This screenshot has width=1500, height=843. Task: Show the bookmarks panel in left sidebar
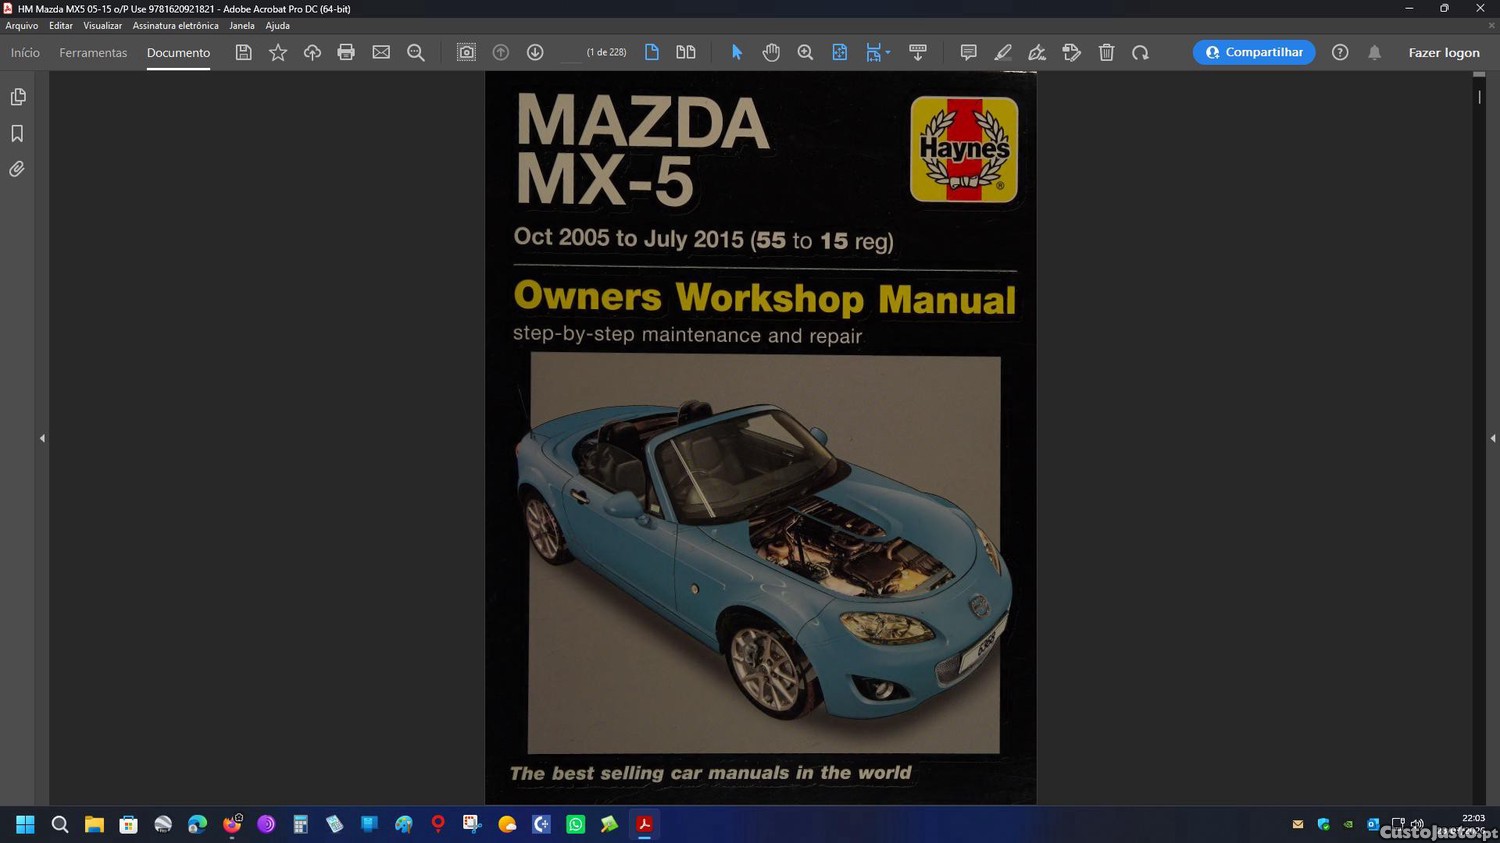(17, 133)
